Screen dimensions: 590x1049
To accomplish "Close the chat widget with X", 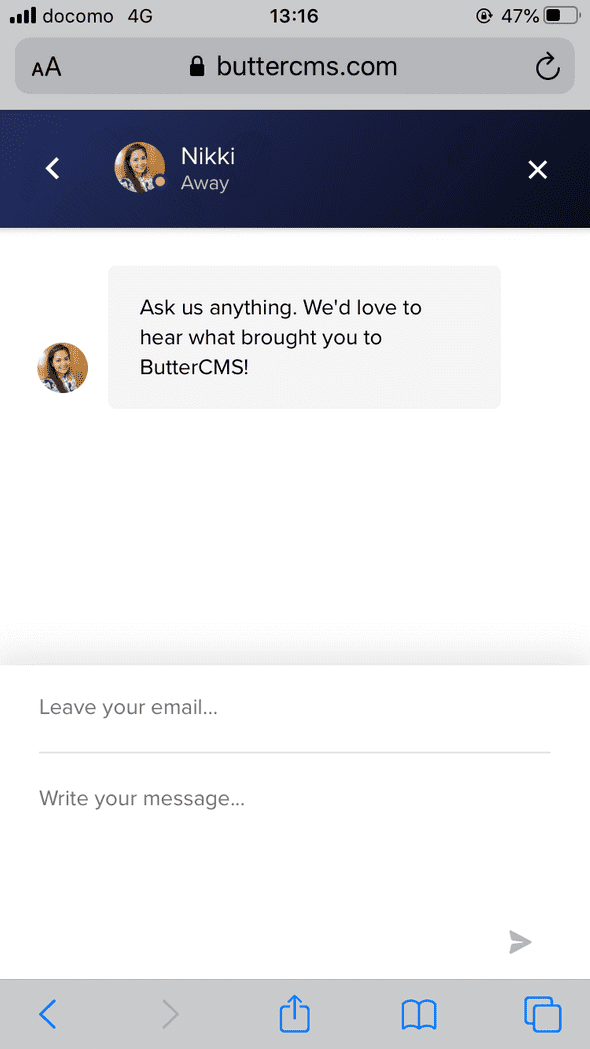I will pos(538,170).
